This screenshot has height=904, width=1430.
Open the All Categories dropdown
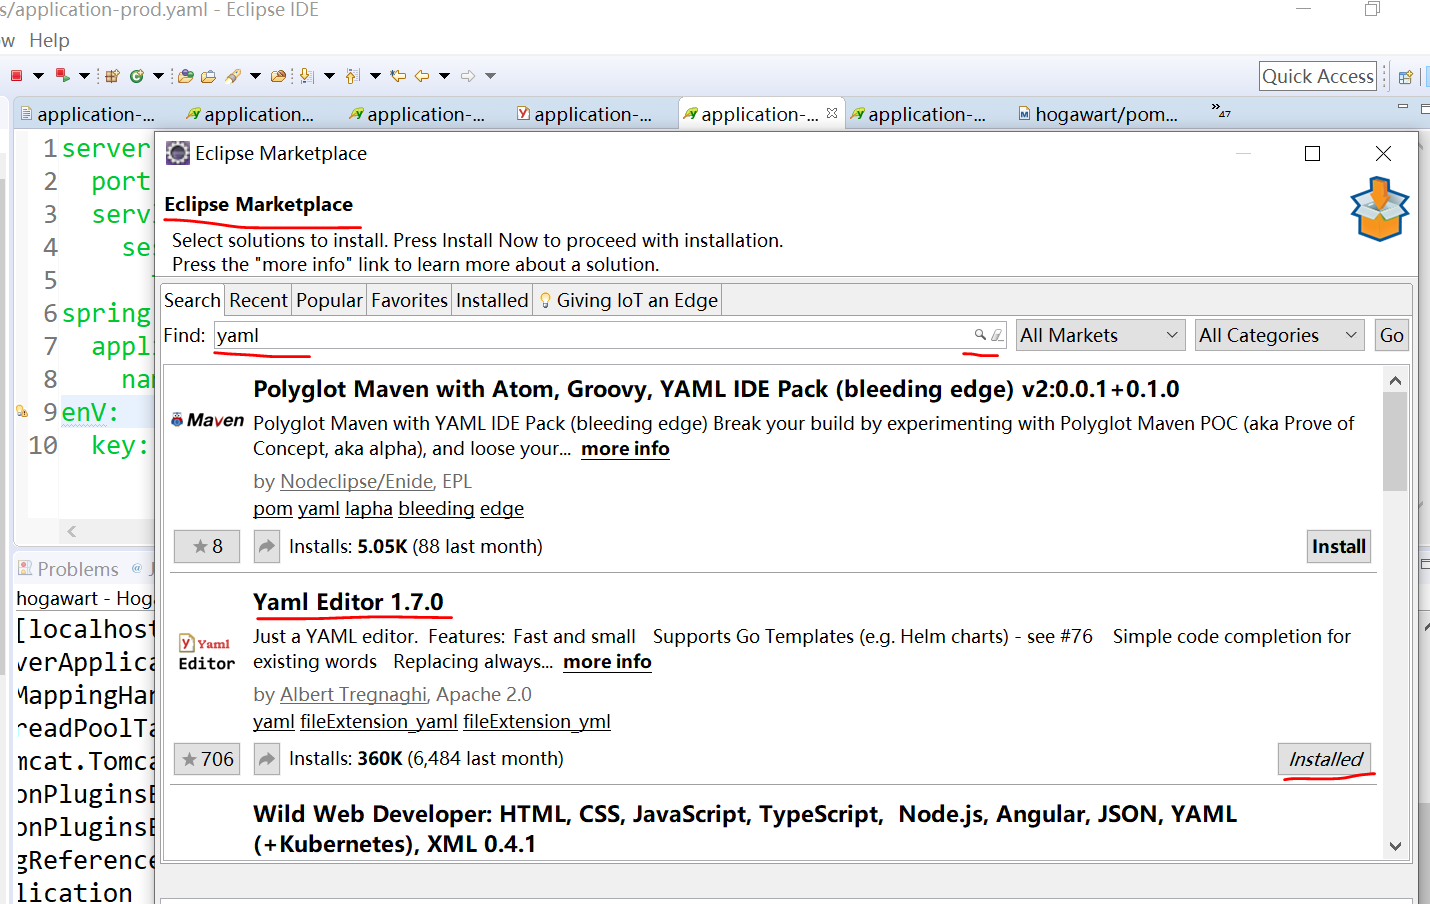click(x=1279, y=335)
